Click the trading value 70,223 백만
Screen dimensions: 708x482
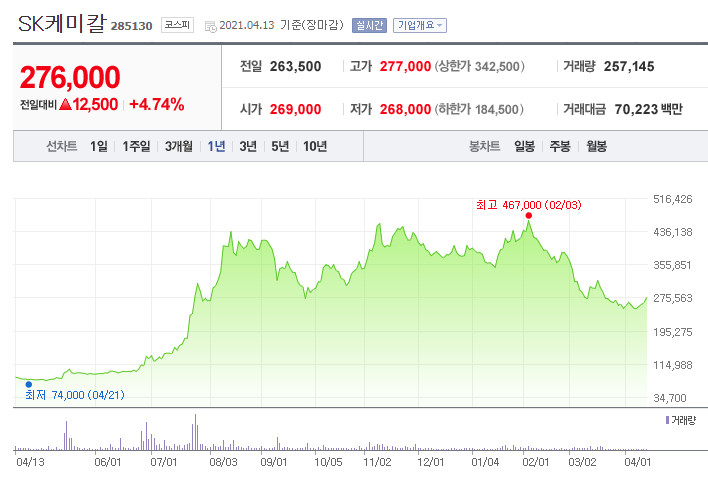coord(648,109)
